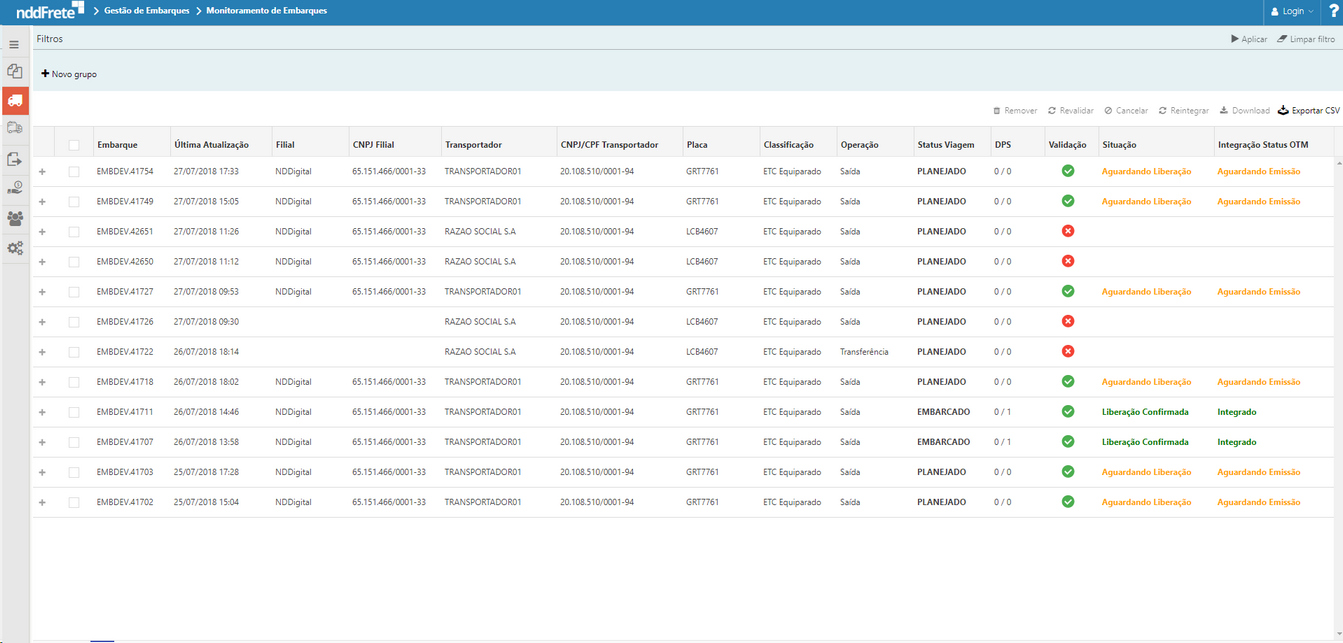Open Monitoramento de Embarques breadcrumb item
1343x643 pixels.
[268, 12]
